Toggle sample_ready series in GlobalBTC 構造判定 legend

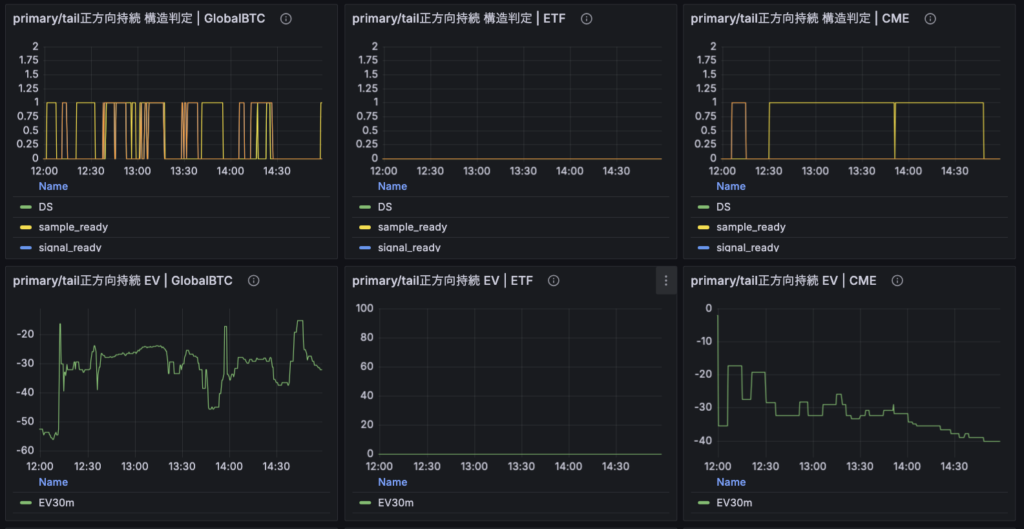tap(73, 227)
